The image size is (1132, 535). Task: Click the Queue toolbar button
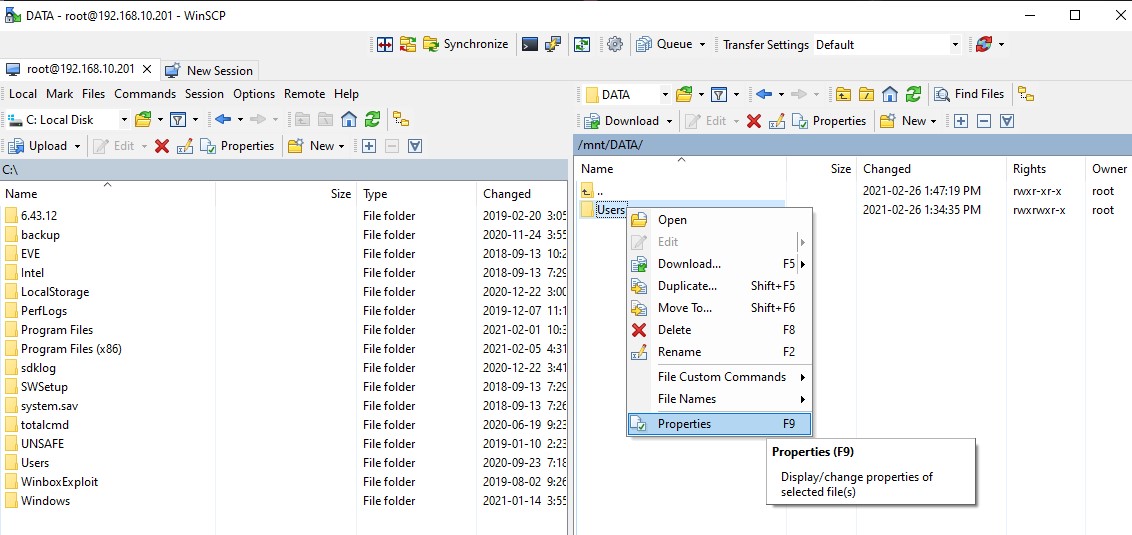click(x=665, y=44)
